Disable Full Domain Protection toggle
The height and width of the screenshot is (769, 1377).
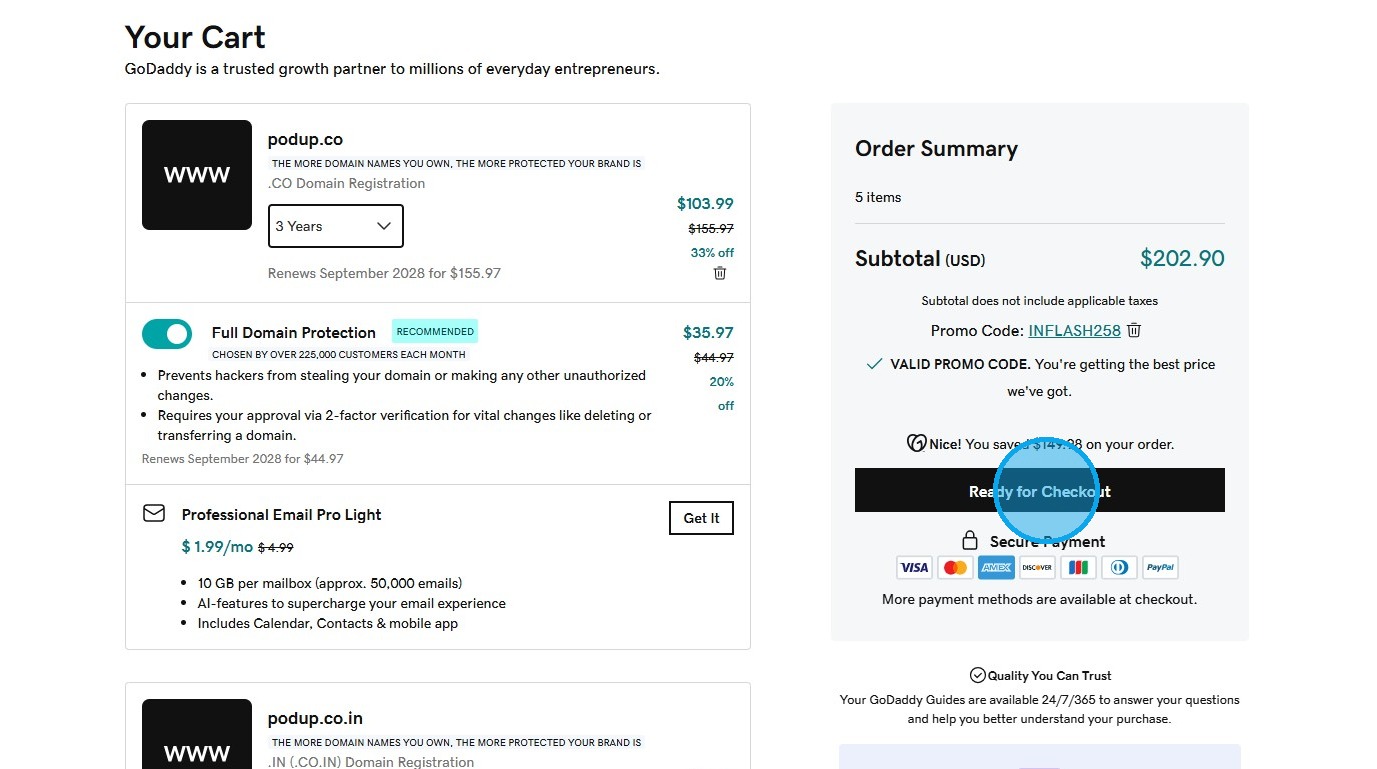click(x=167, y=334)
